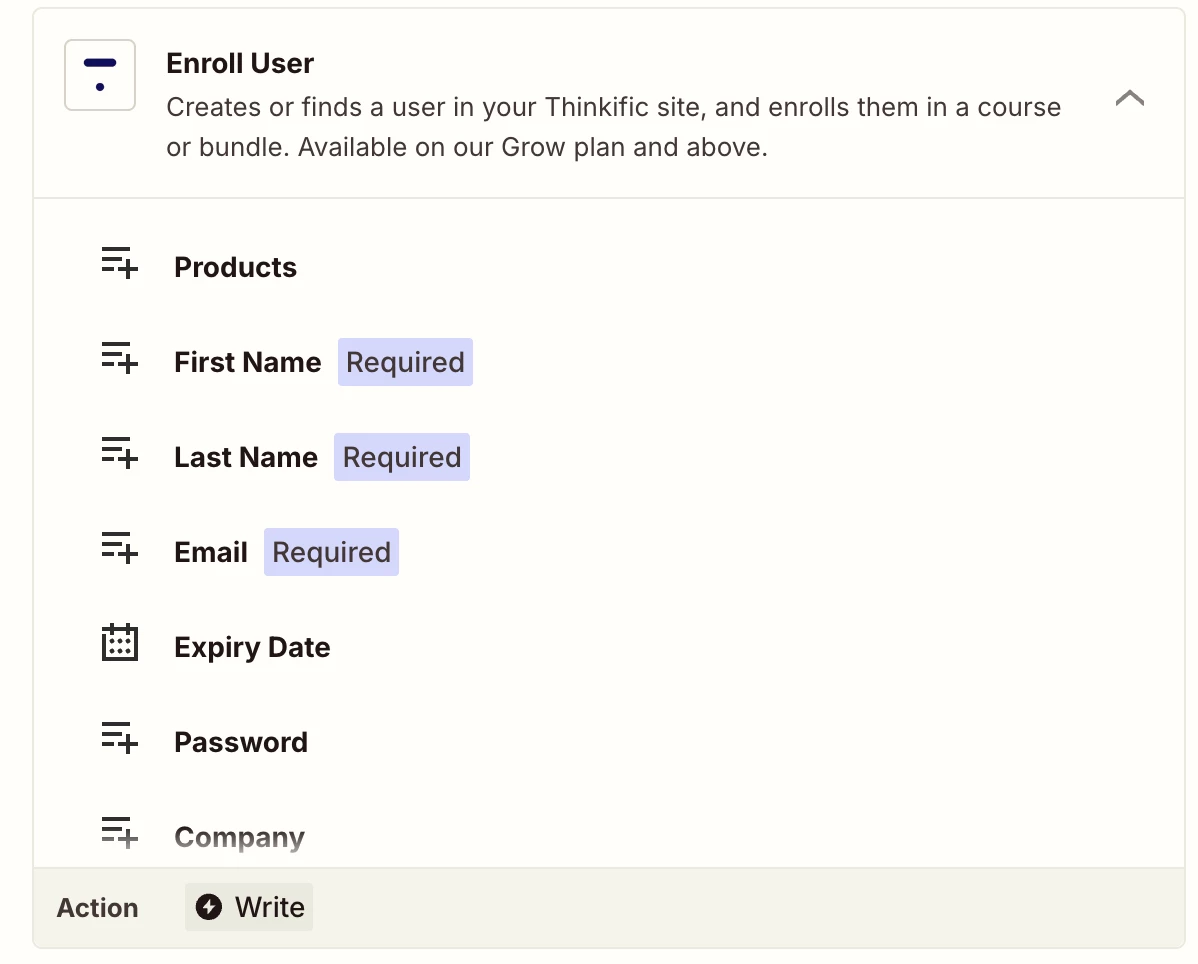Select the Company field label

tap(239, 838)
